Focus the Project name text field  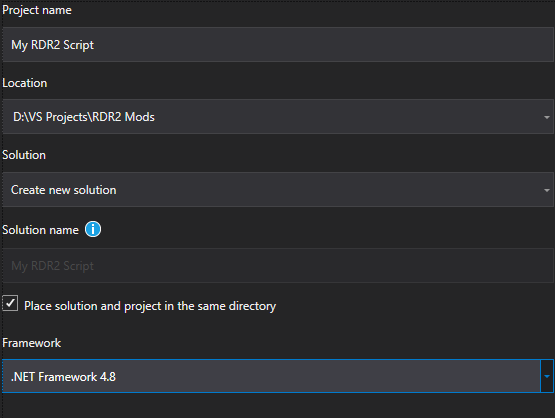[278, 45]
